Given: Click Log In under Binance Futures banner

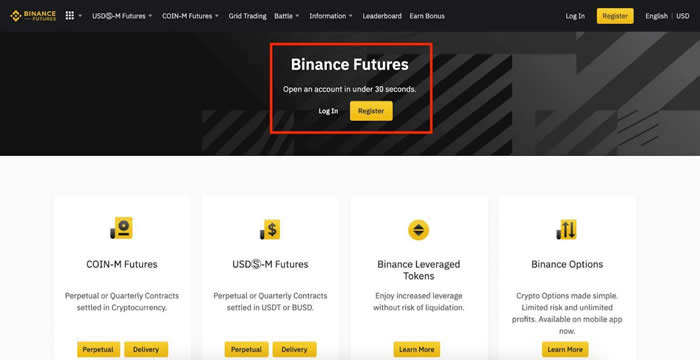Looking at the screenshot, I should click(x=328, y=111).
